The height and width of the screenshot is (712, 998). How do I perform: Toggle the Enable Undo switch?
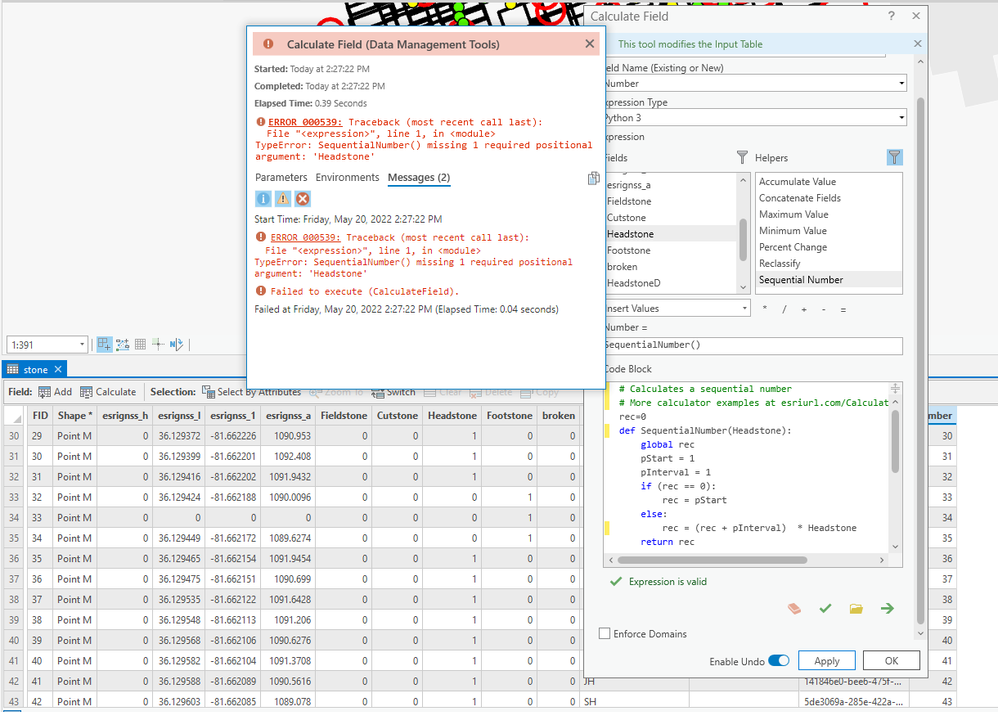tap(779, 661)
